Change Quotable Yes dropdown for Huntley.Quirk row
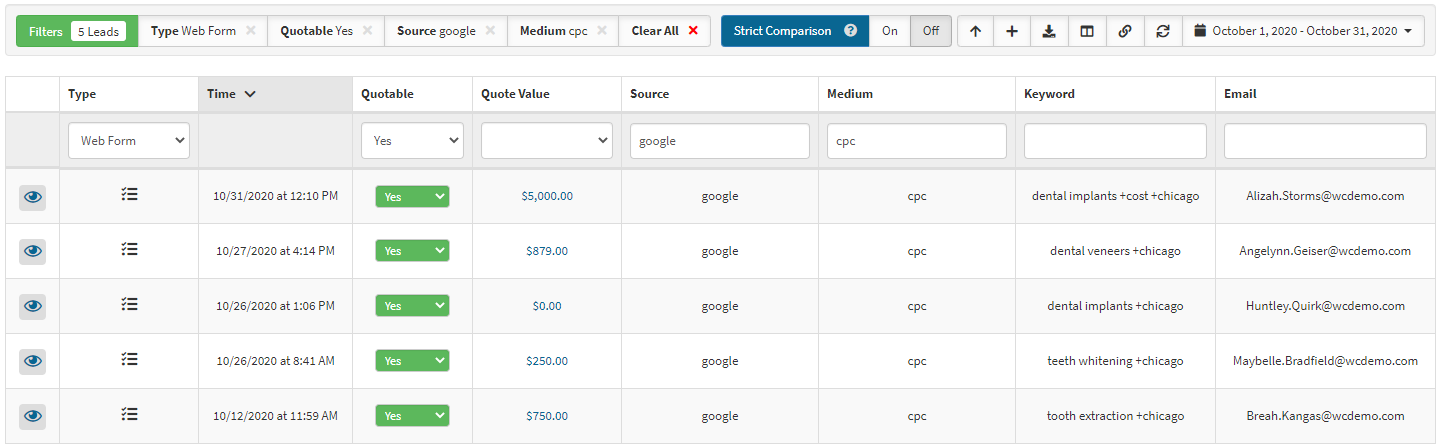Viewport: 1443px width, 448px height. click(x=412, y=306)
